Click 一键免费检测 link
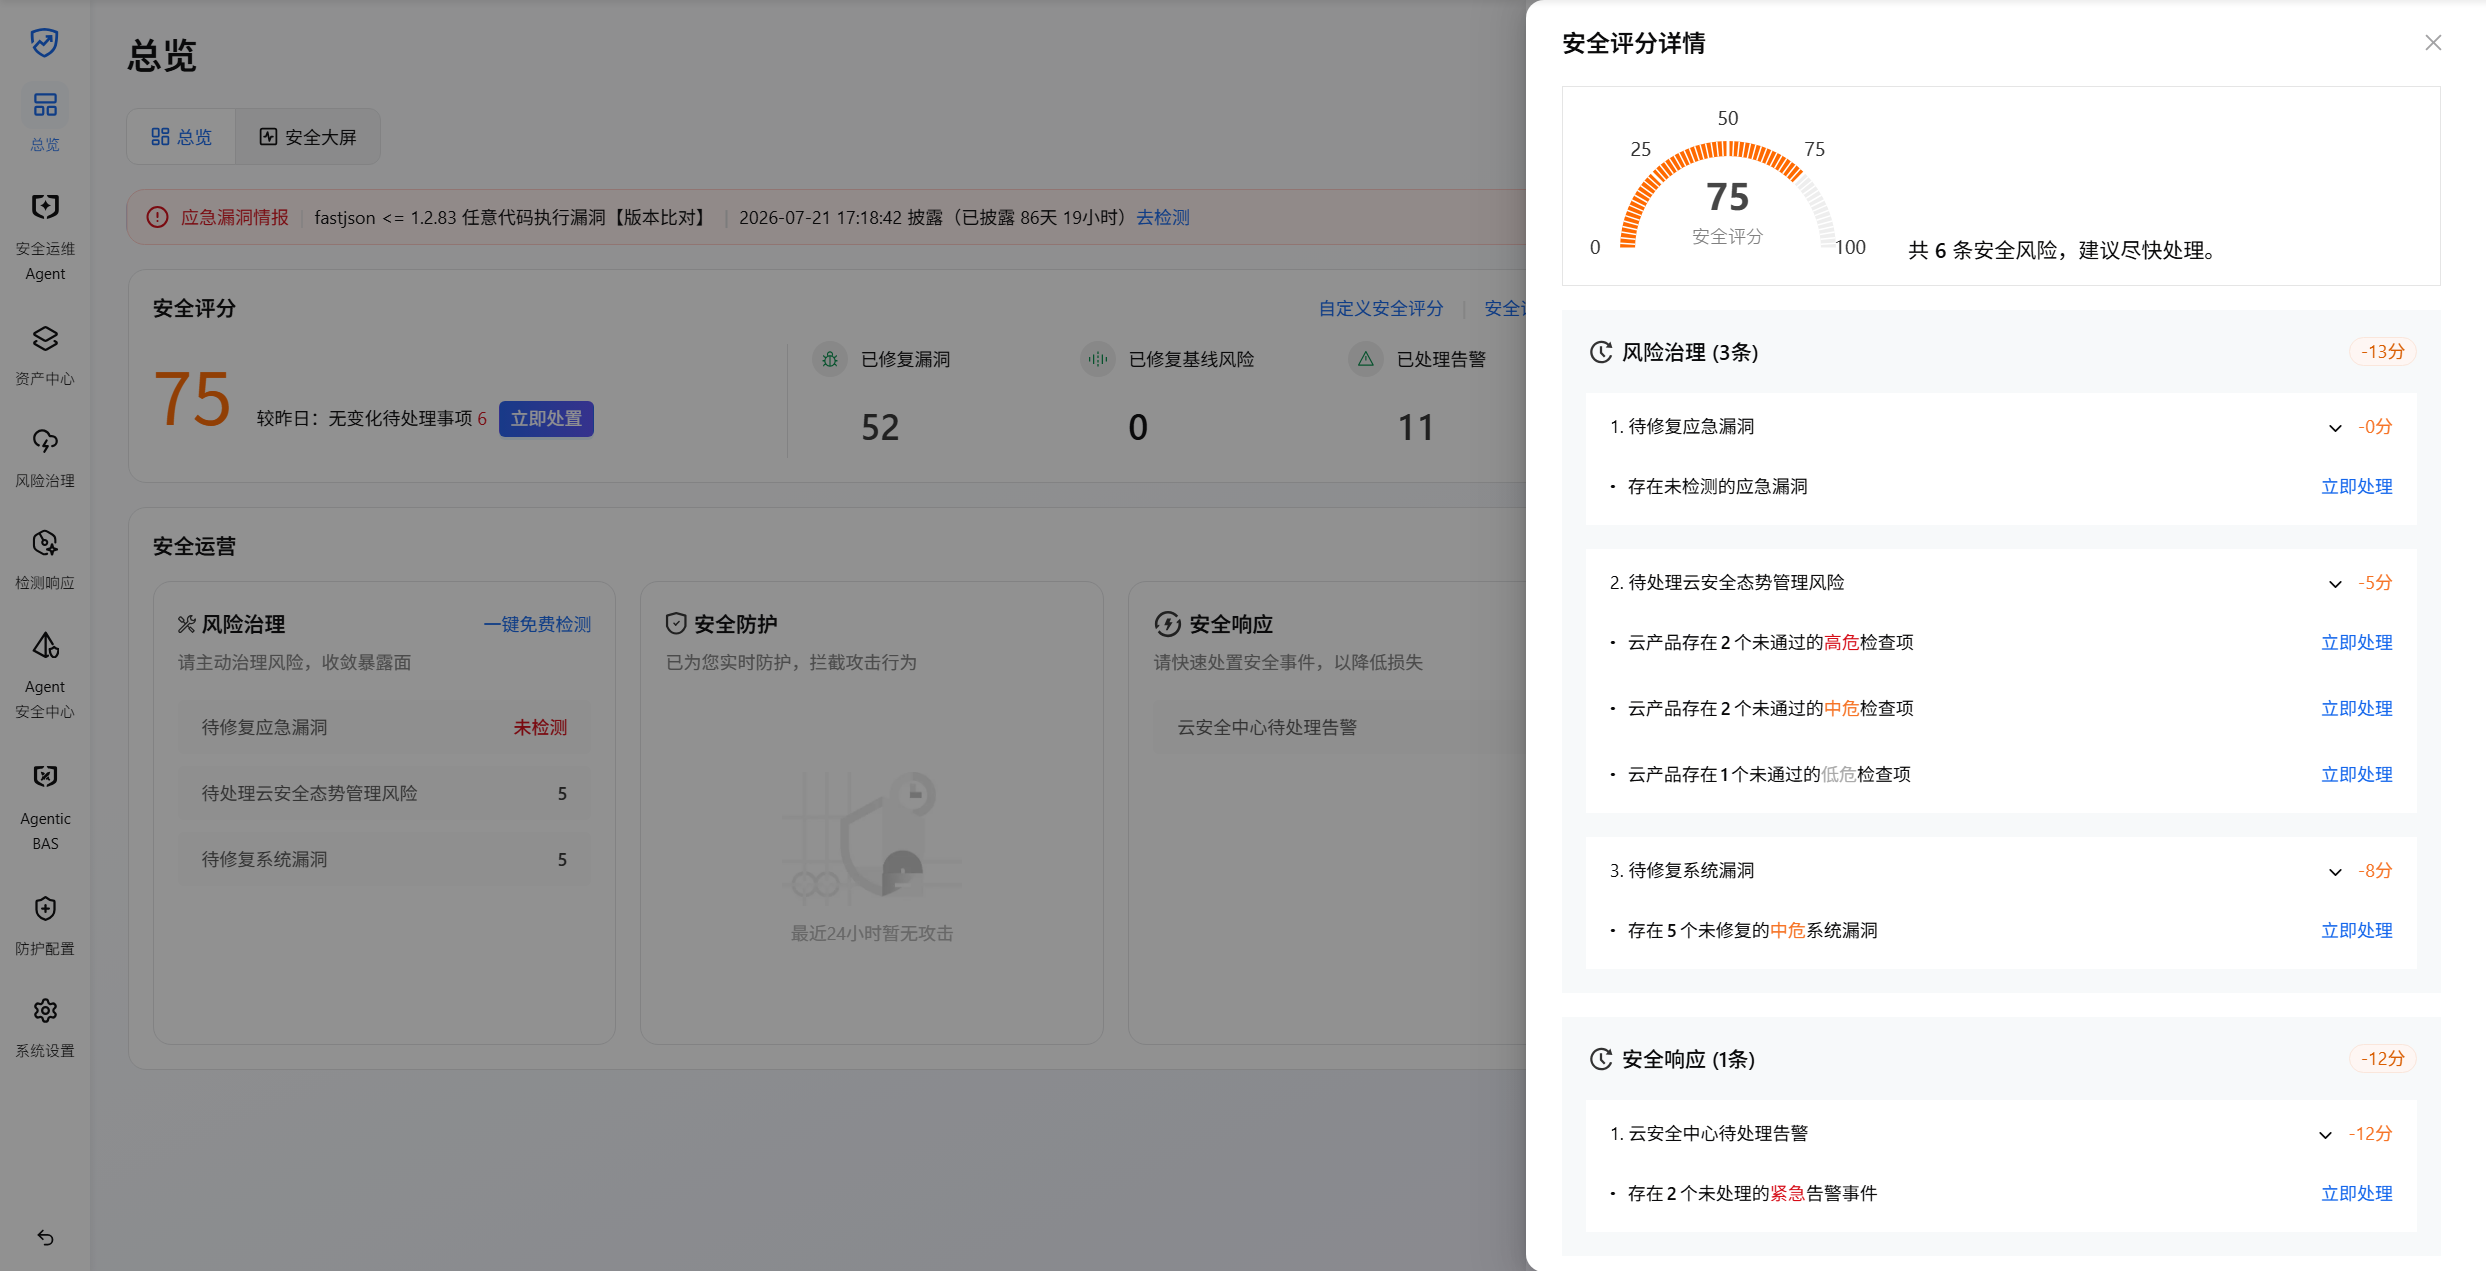2486x1271 pixels. click(537, 624)
